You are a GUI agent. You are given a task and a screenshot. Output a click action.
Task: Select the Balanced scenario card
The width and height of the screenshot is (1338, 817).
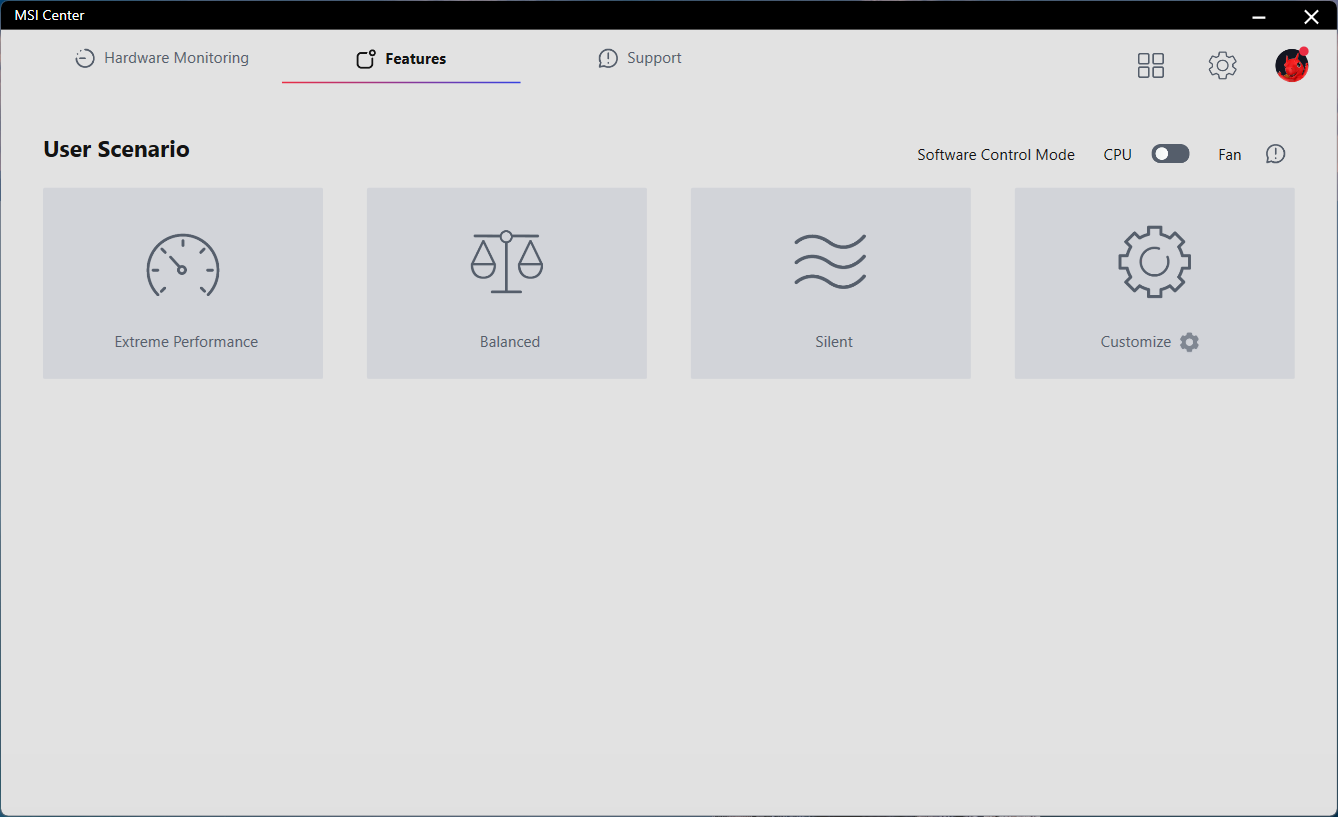pyautogui.click(x=507, y=283)
